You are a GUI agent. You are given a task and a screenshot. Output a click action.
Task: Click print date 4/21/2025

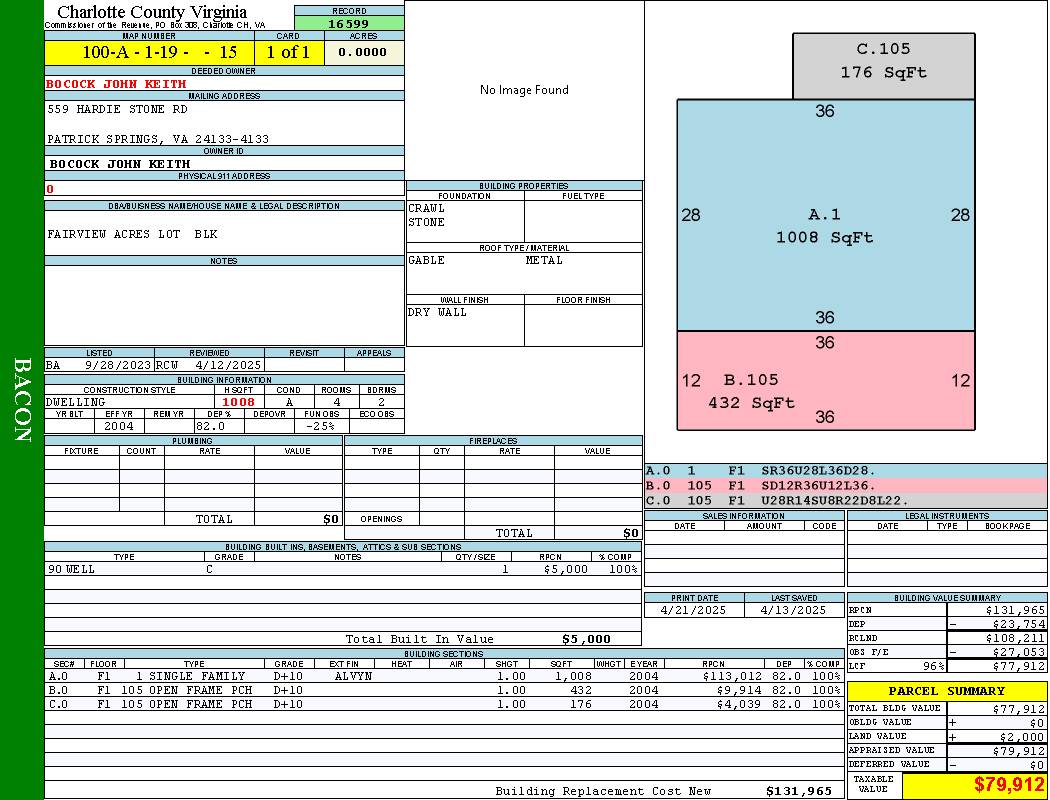(693, 610)
